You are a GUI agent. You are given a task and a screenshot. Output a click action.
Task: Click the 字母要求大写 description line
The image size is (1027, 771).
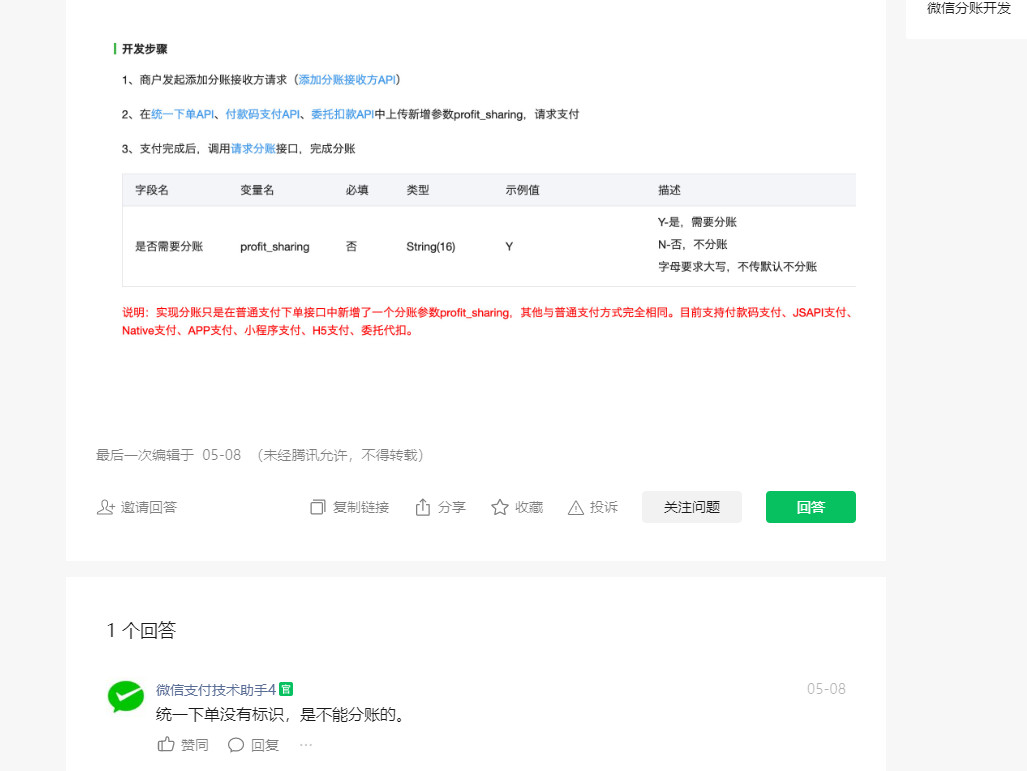coord(738,267)
